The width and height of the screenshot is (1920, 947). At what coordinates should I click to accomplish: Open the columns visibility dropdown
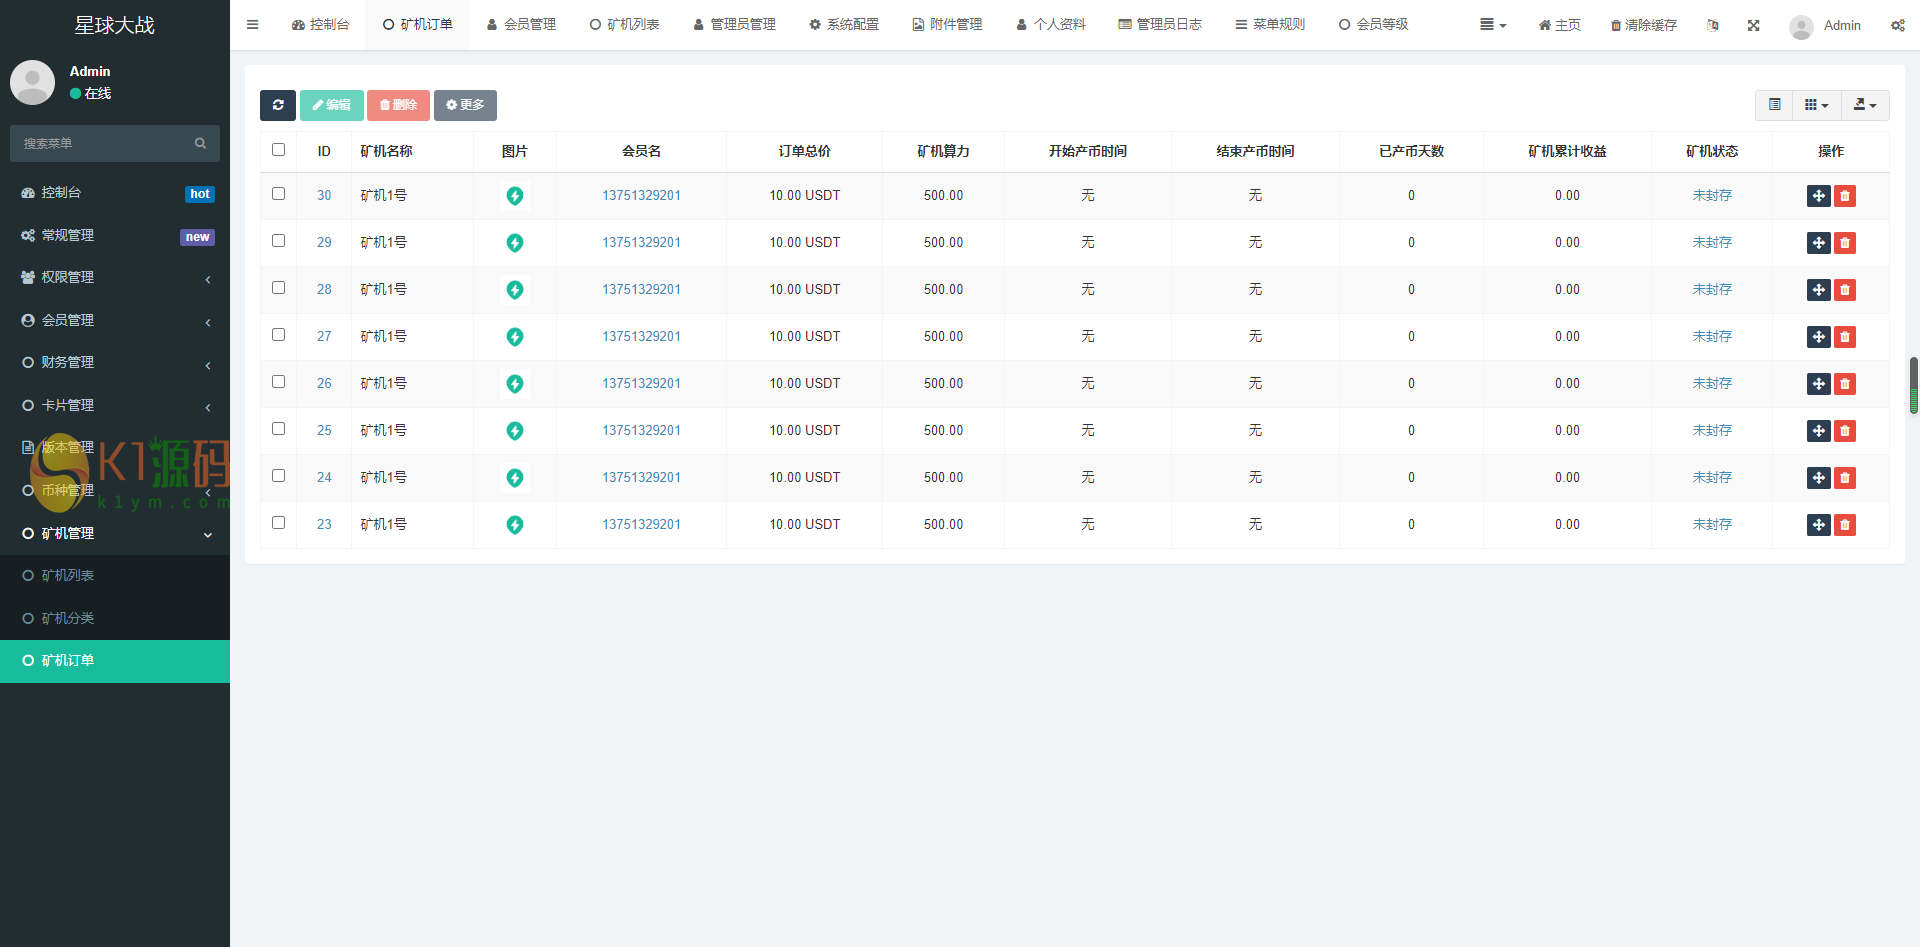(1816, 105)
